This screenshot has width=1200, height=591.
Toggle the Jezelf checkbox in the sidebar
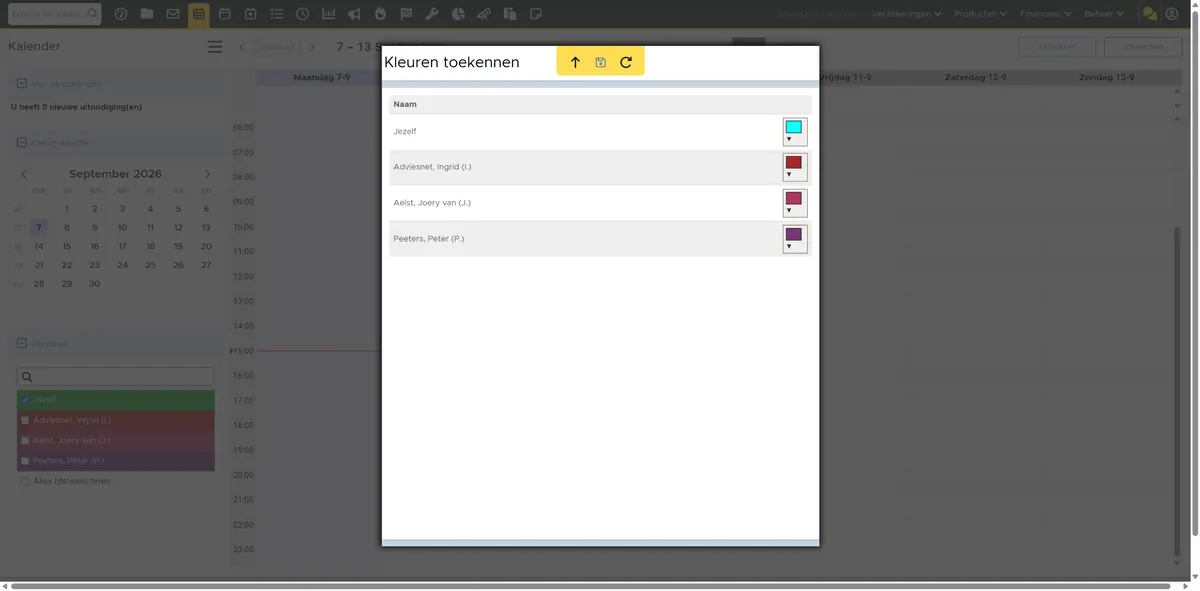click(25, 400)
